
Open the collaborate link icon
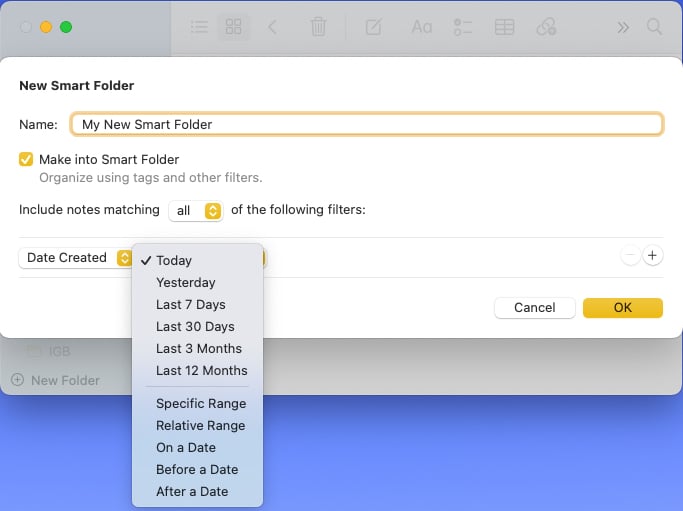[546, 27]
